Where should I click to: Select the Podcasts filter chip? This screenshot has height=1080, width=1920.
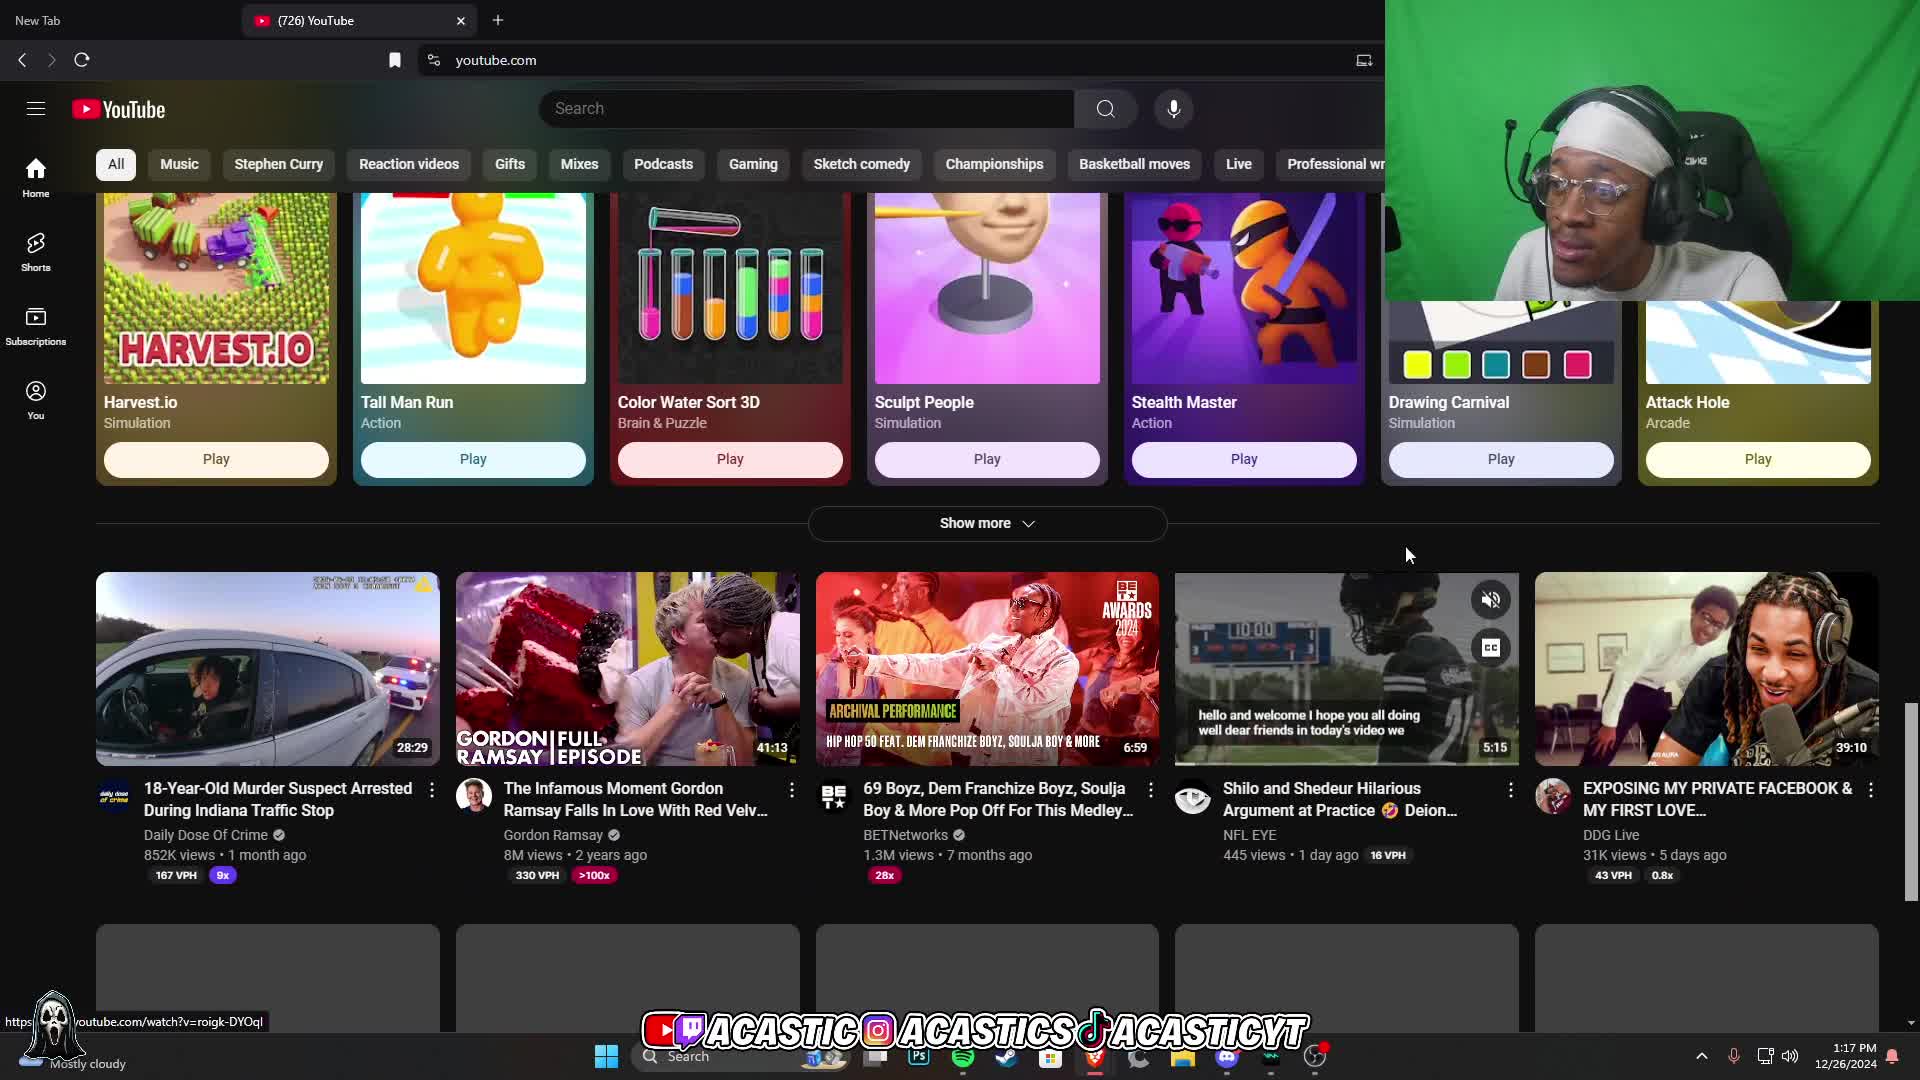click(663, 164)
